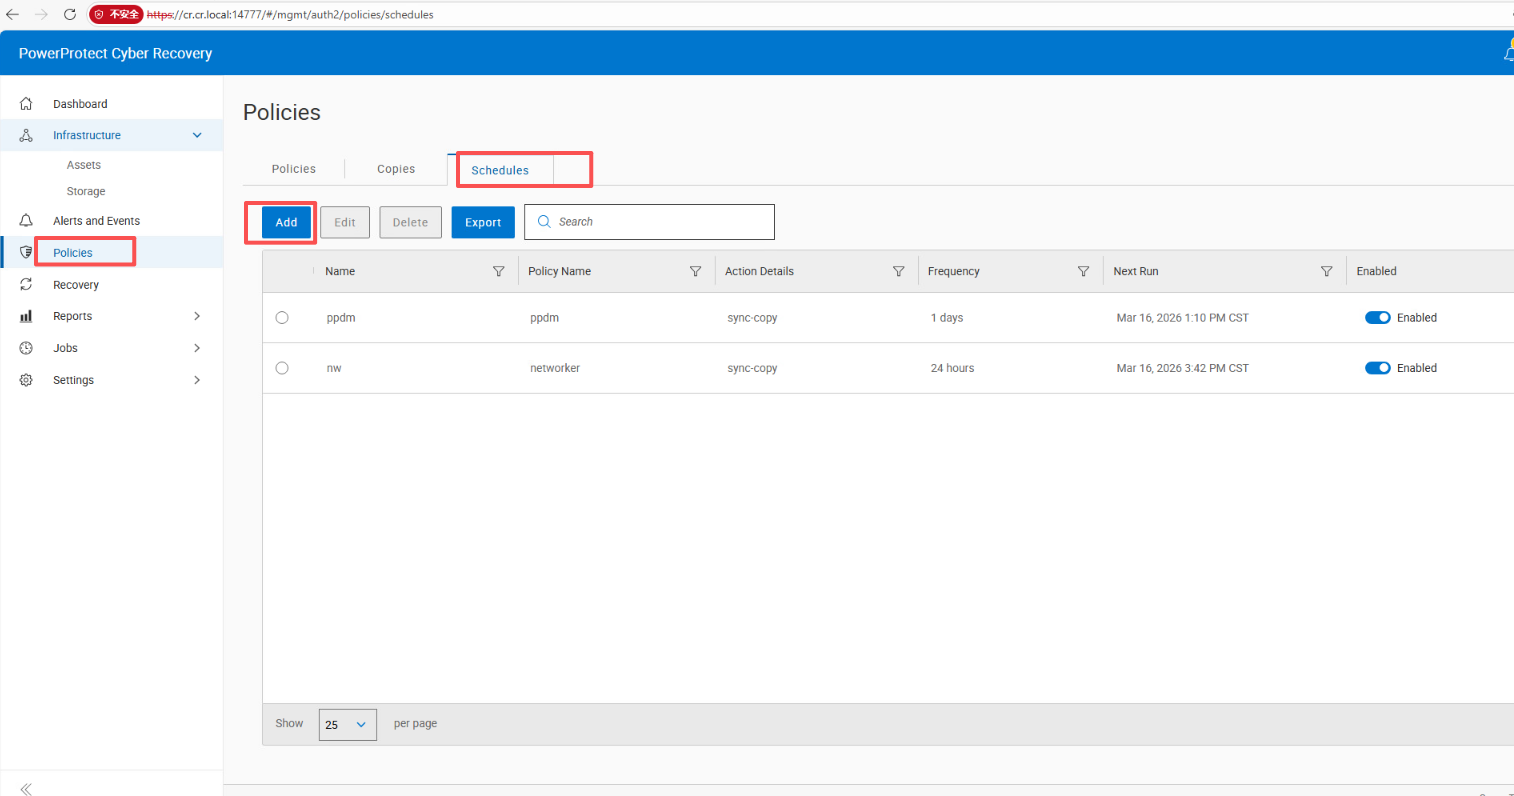The height and width of the screenshot is (796, 1514).
Task: Collapse the sidebar with double-chevron icon
Action: pyautogui.click(x=26, y=789)
